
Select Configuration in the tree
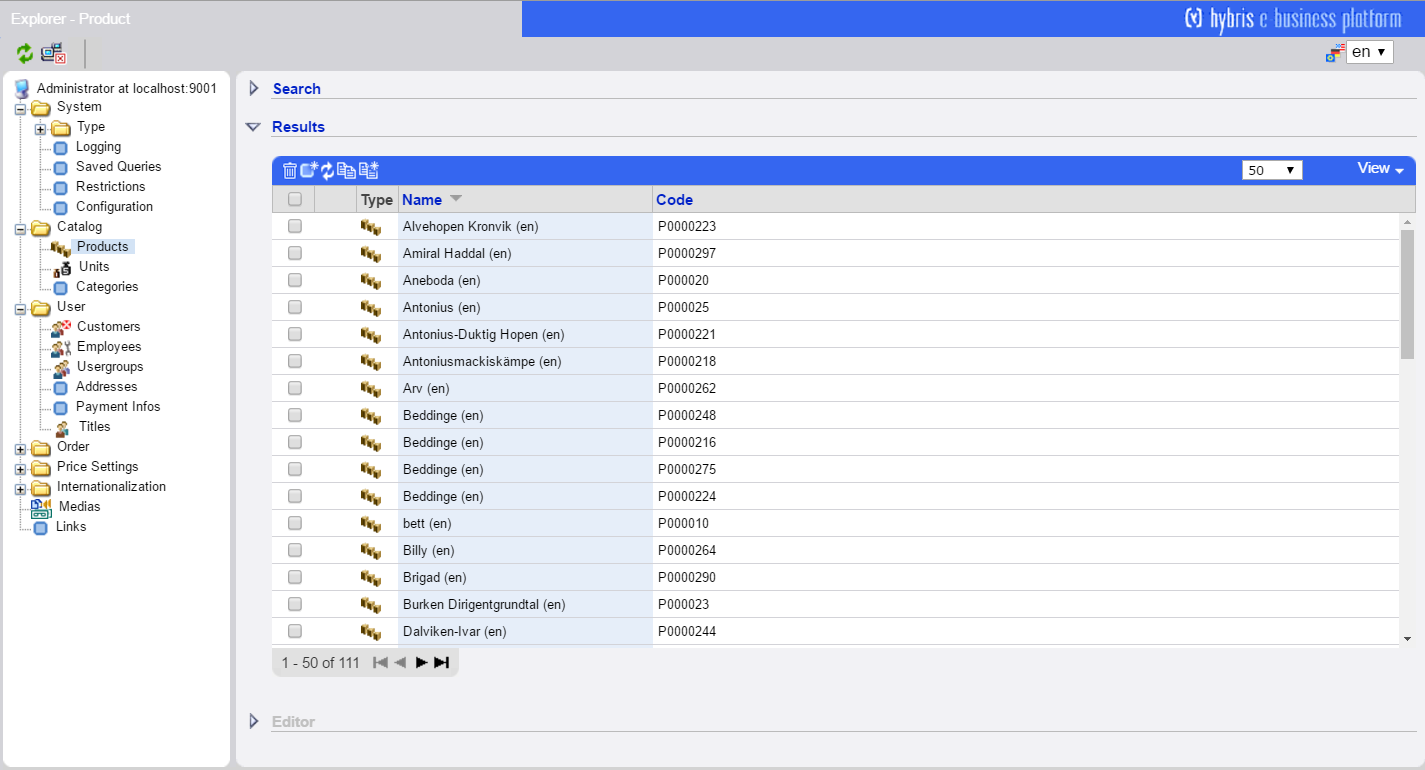click(114, 207)
